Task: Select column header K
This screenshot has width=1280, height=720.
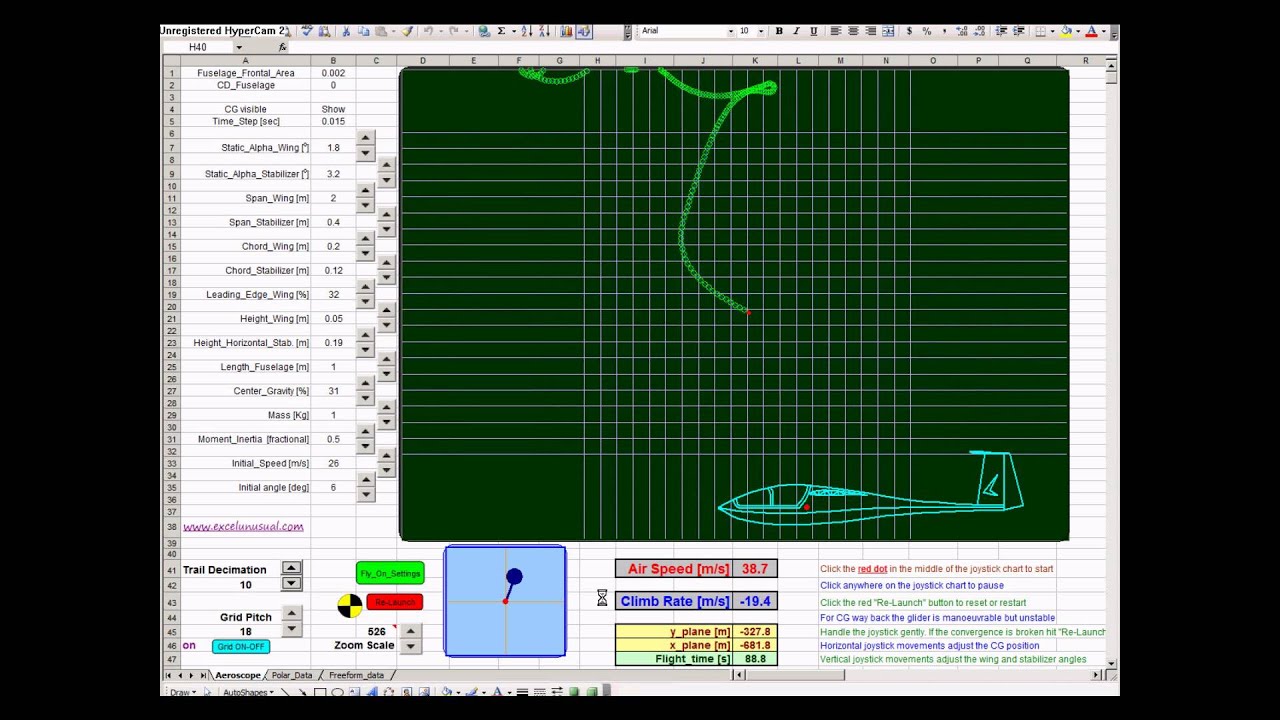Action: [x=754, y=61]
